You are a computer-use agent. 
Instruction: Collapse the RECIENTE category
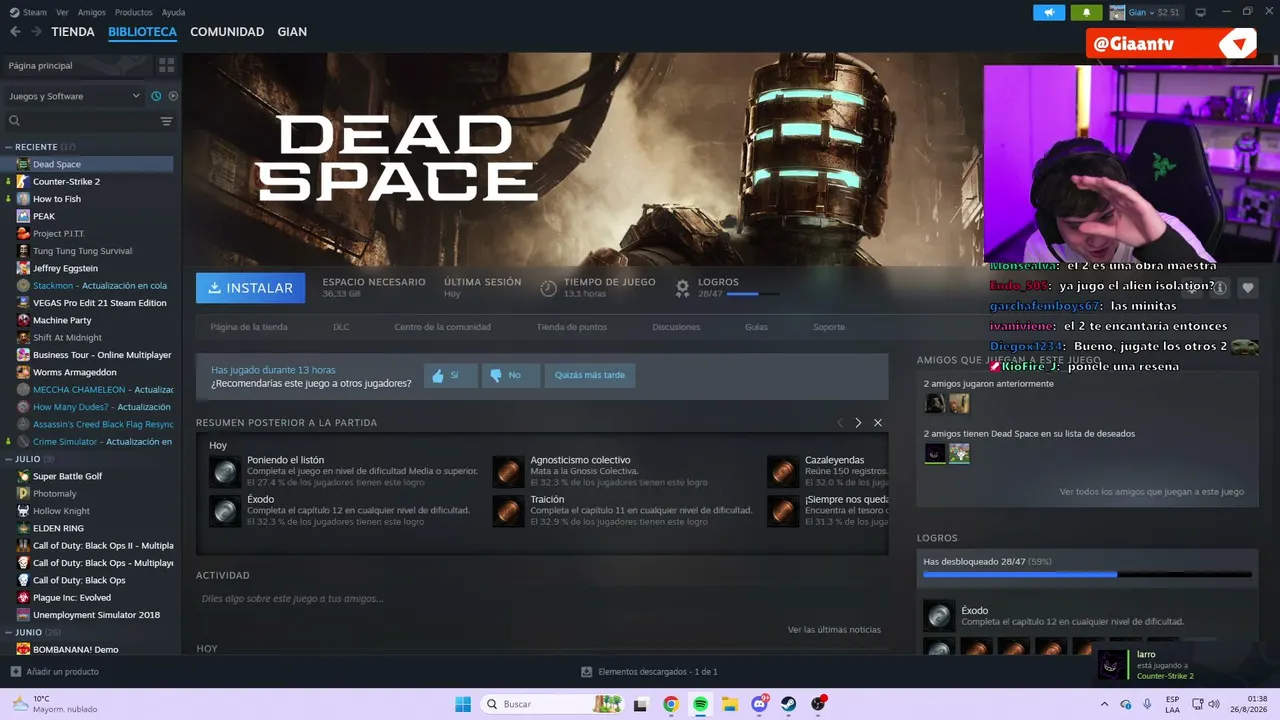[x=10, y=147]
